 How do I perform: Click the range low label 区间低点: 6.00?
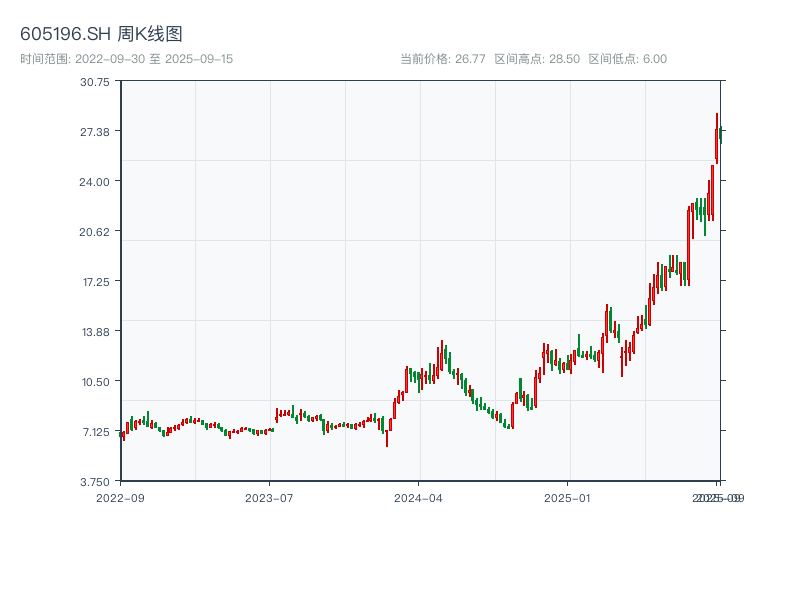click(x=628, y=59)
